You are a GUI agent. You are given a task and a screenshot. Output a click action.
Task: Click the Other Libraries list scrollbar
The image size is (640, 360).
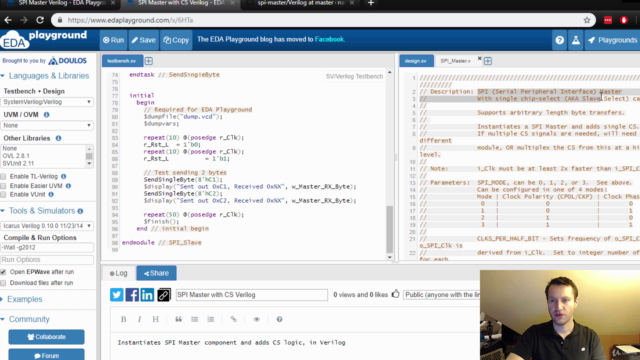tap(89, 156)
